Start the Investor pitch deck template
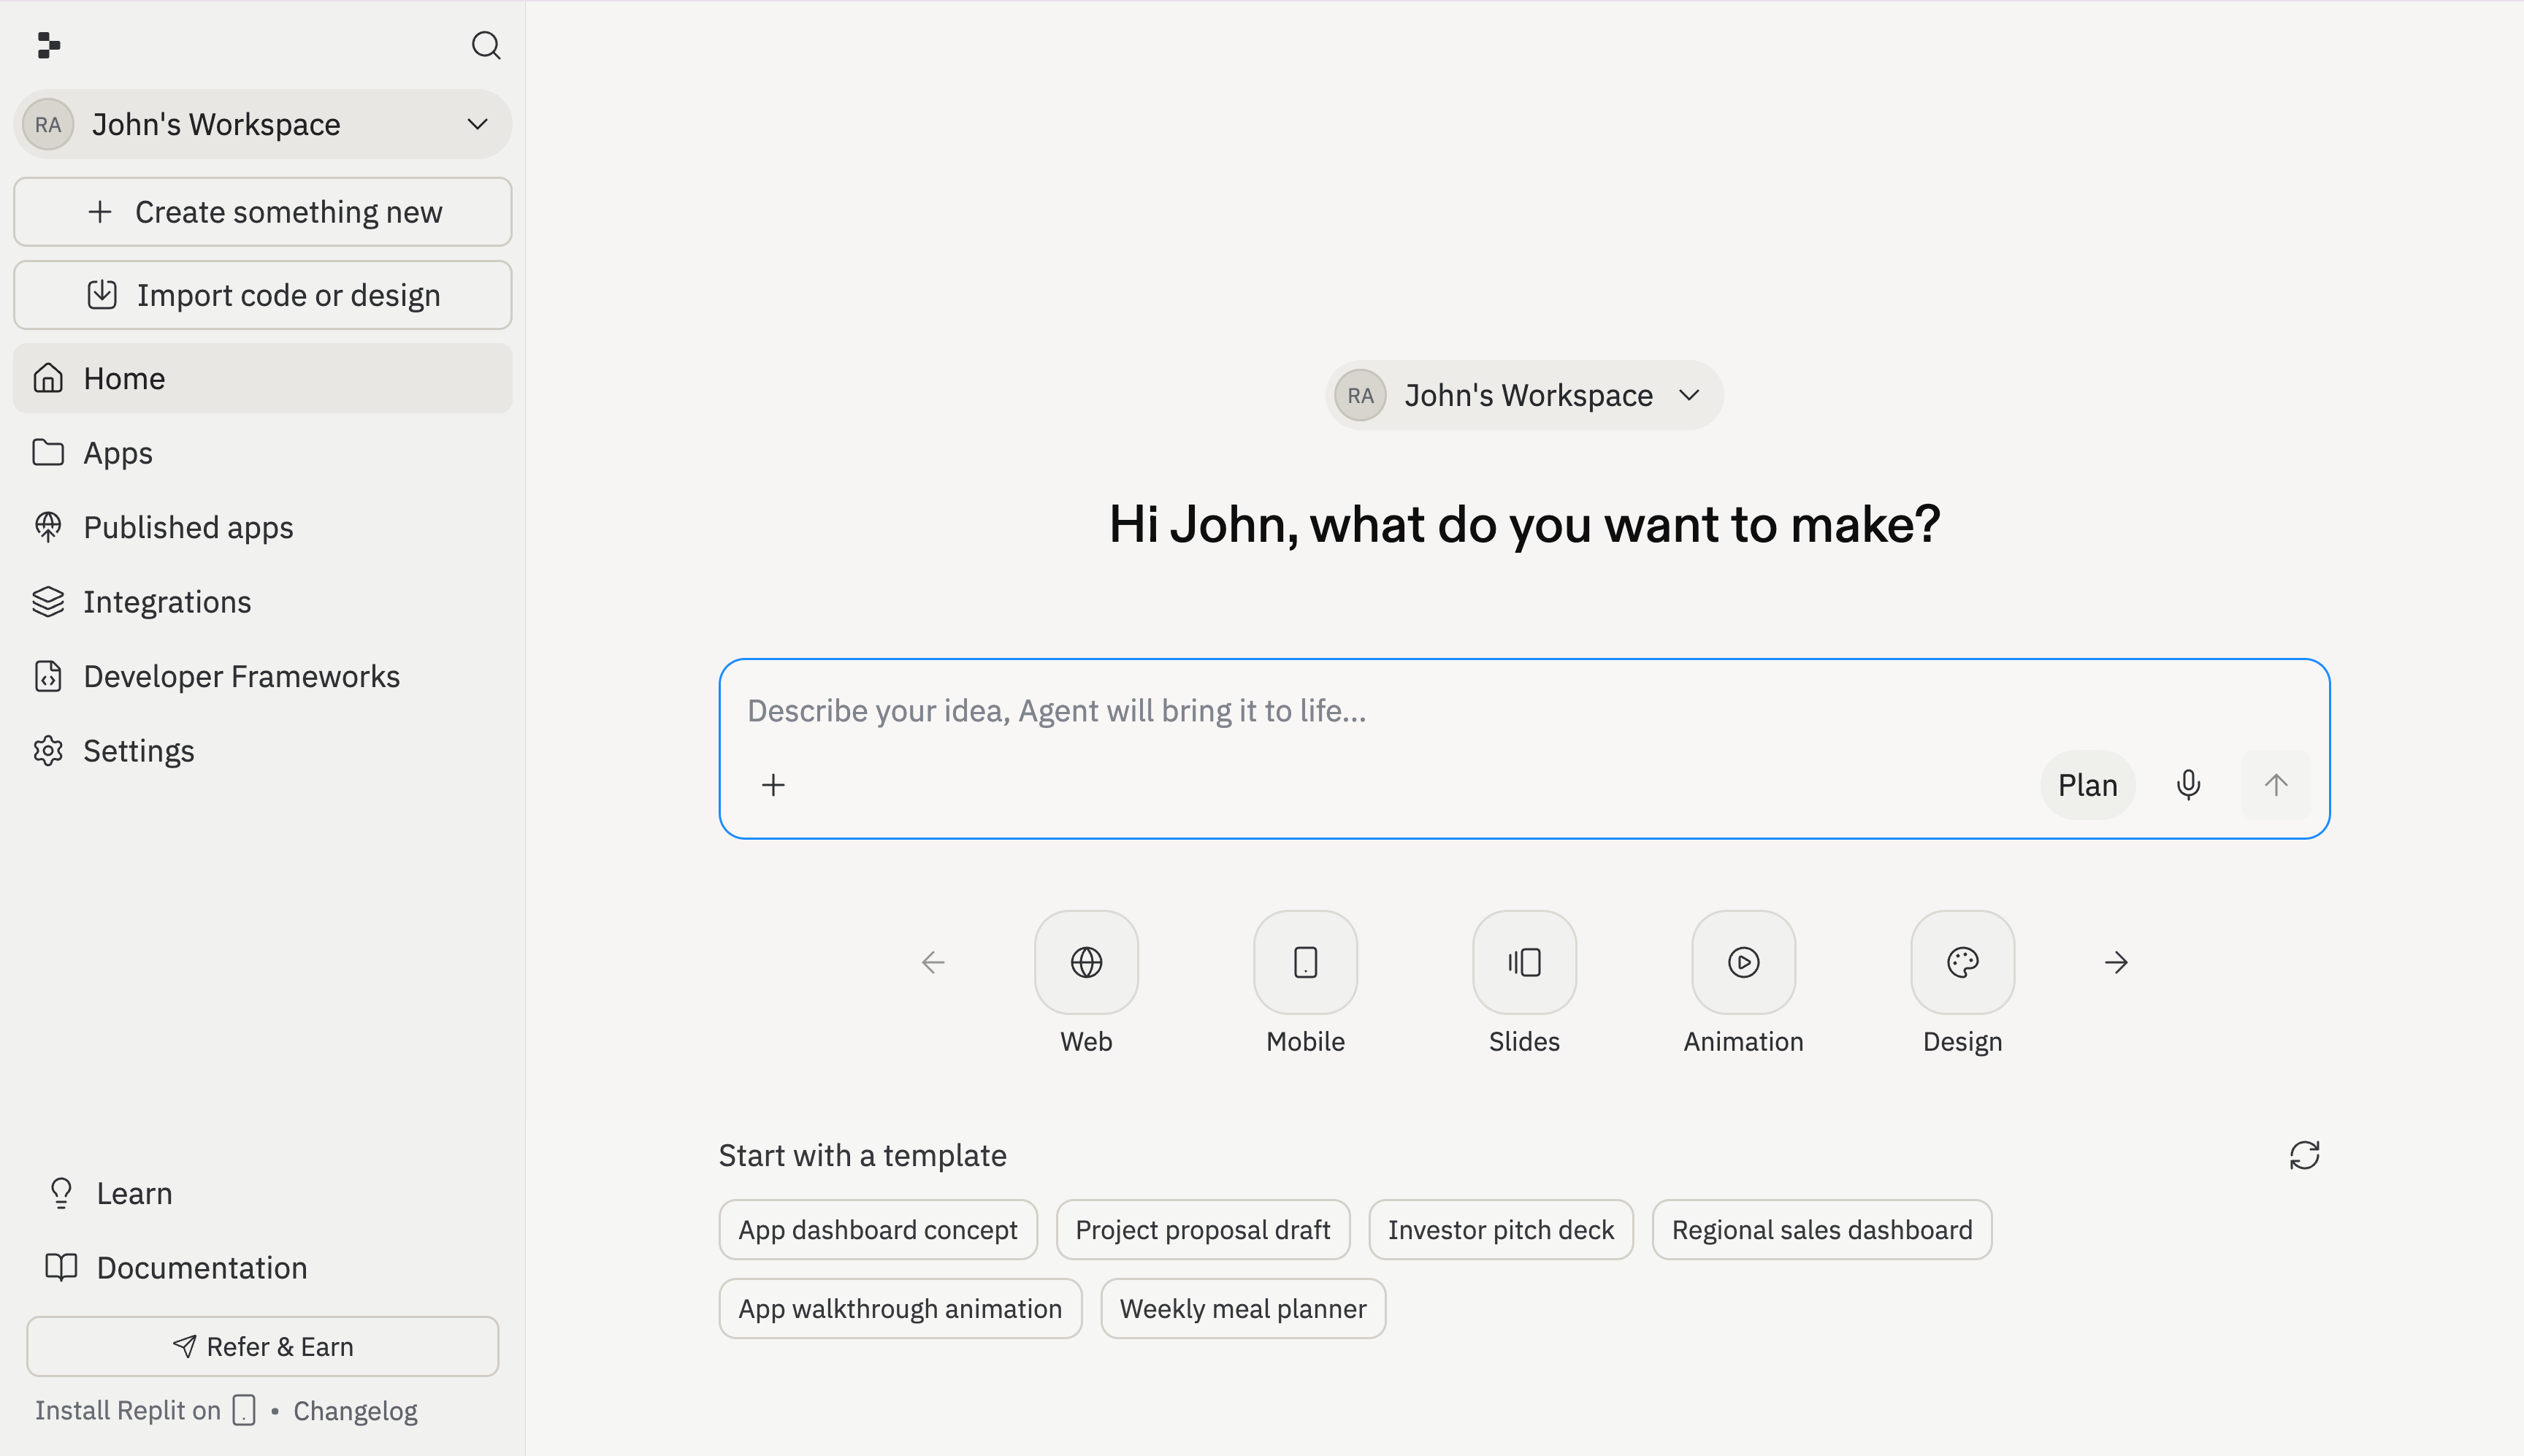The height and width of the screenshot is (1456, 2524). pyautogui.click(x=1499, y=1229)
